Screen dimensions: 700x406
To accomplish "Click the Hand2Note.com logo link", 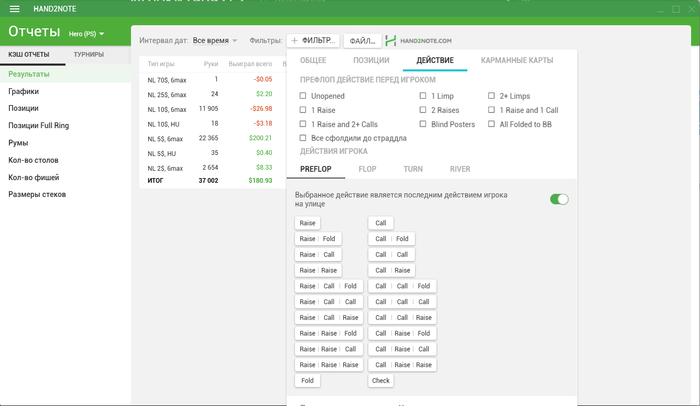I will (x=418, y=41).
